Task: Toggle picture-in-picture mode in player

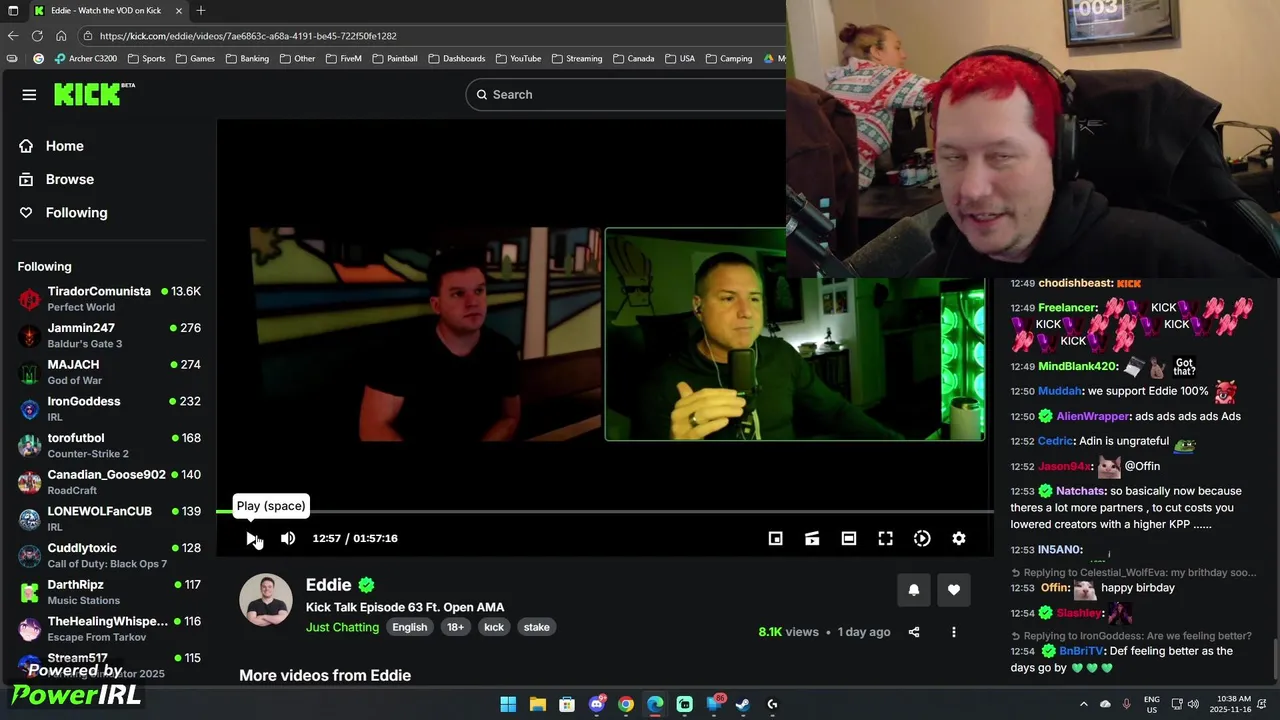Action: pyautogui.click(x=775, y=538)
